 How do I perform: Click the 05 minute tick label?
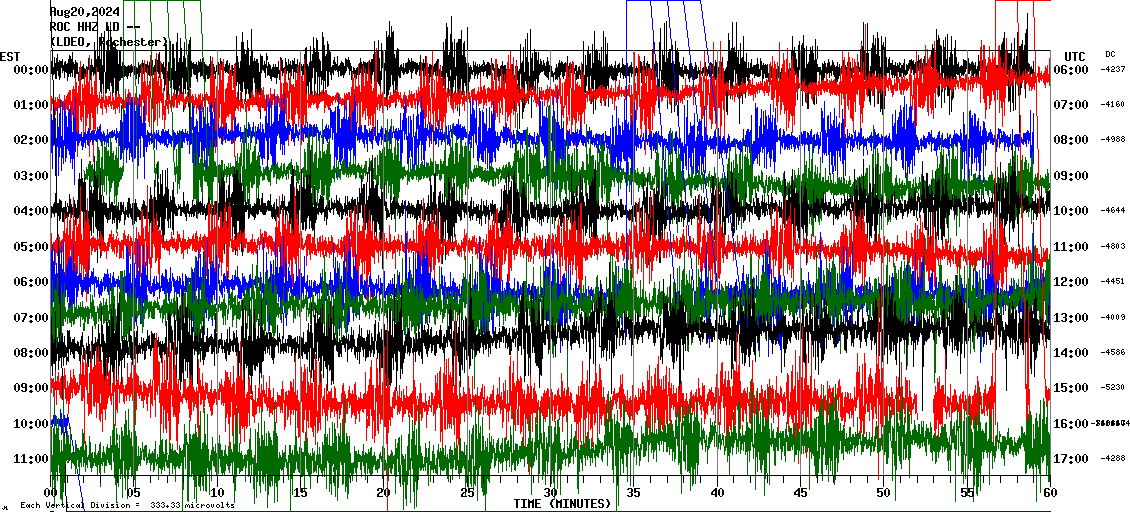(x=134, y=493)
